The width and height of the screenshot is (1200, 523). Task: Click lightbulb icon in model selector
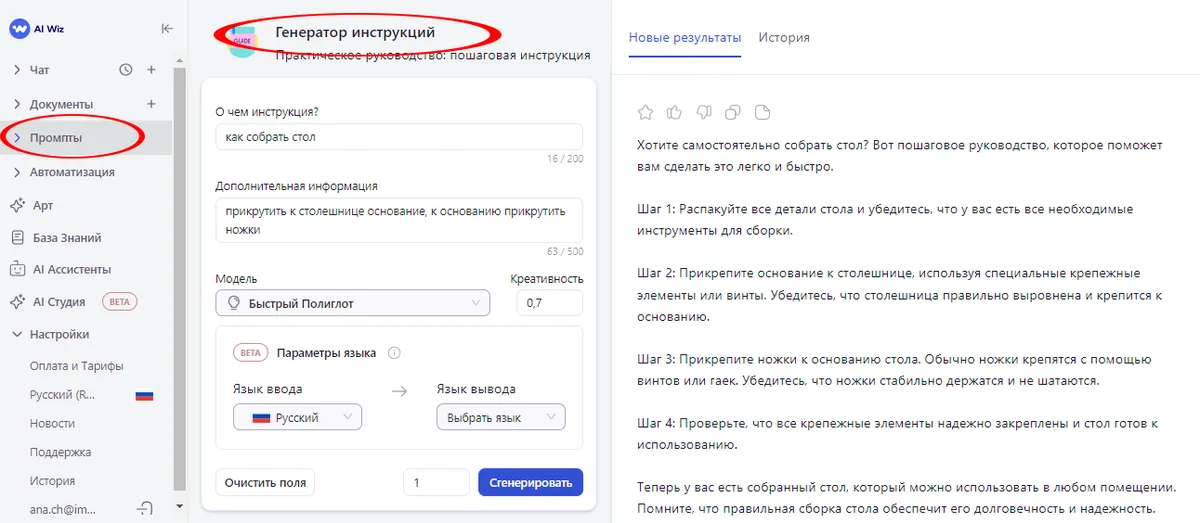[234, 303]
